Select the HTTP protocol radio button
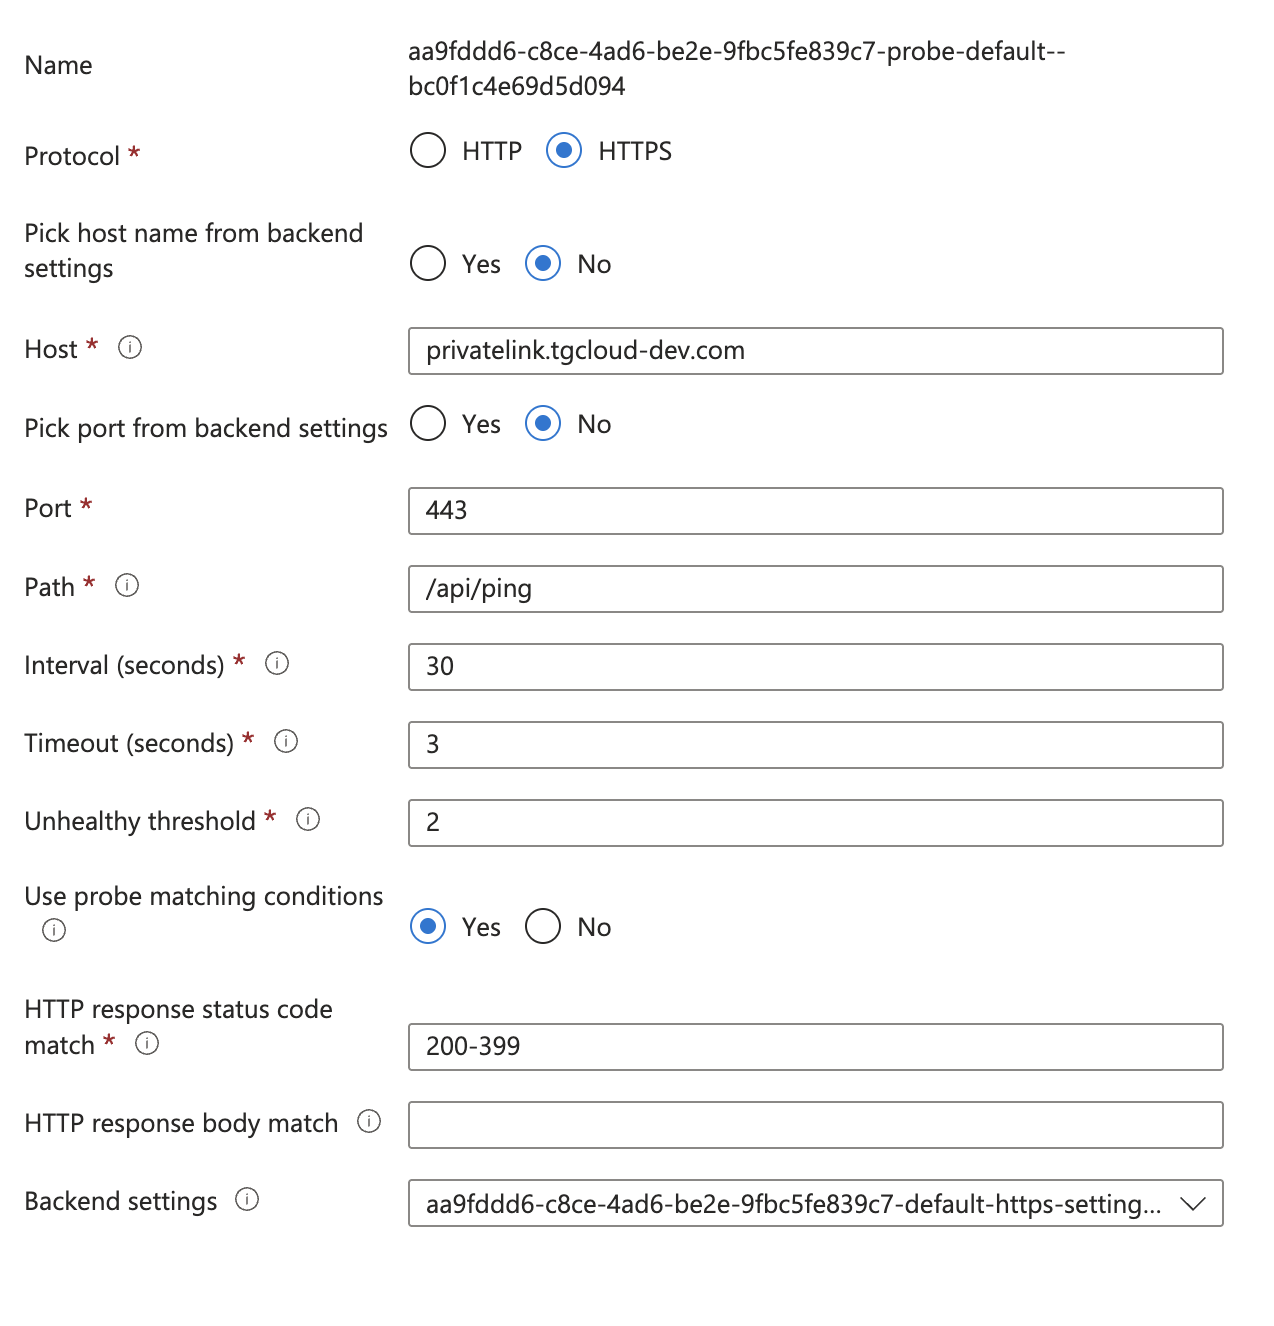1274x1326 pixels. coord(428,151)
